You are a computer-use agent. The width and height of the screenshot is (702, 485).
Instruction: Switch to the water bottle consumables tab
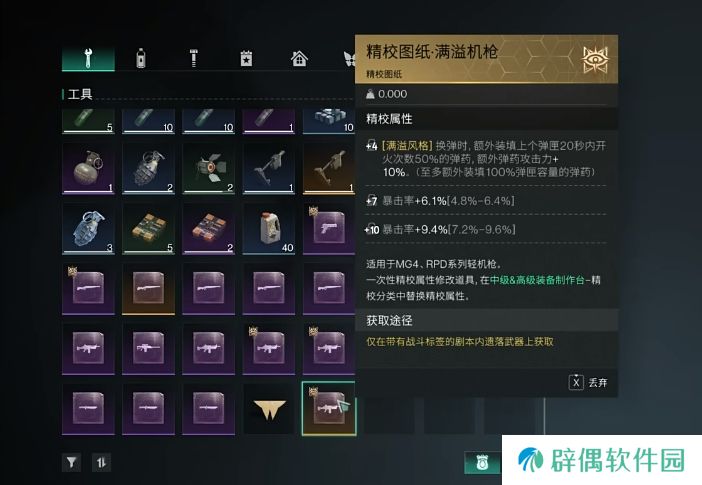141,58
